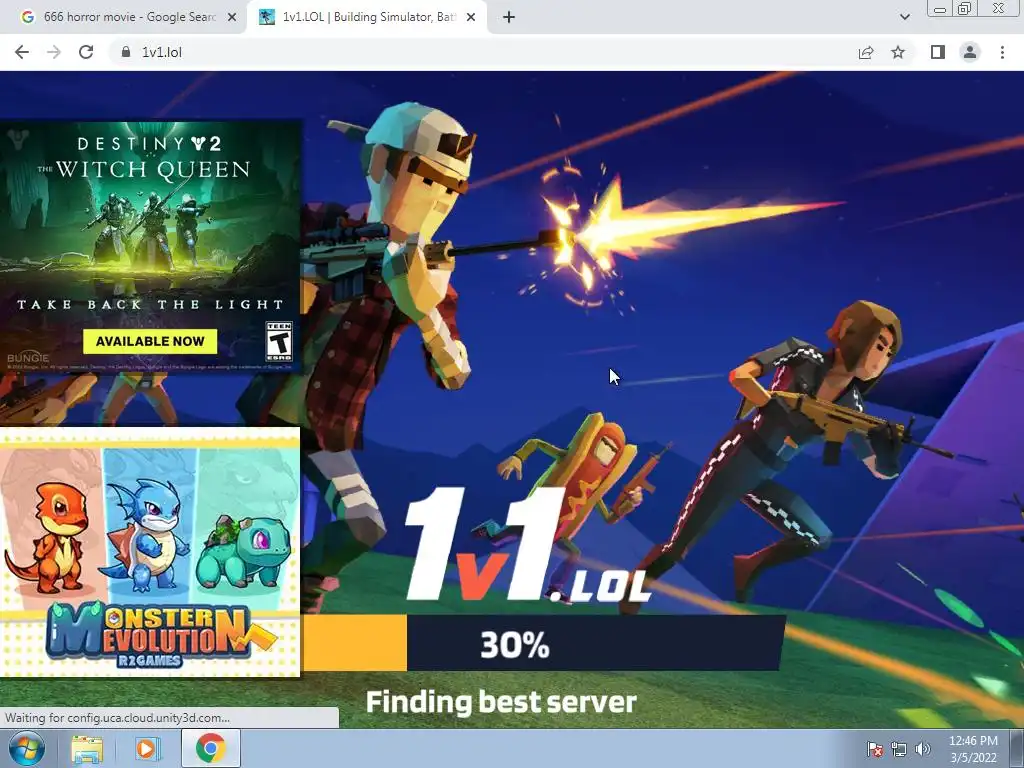Viewport: 1024px width, 768px height.
Task: Open network status tray icon
Action: tap(899, 749)
